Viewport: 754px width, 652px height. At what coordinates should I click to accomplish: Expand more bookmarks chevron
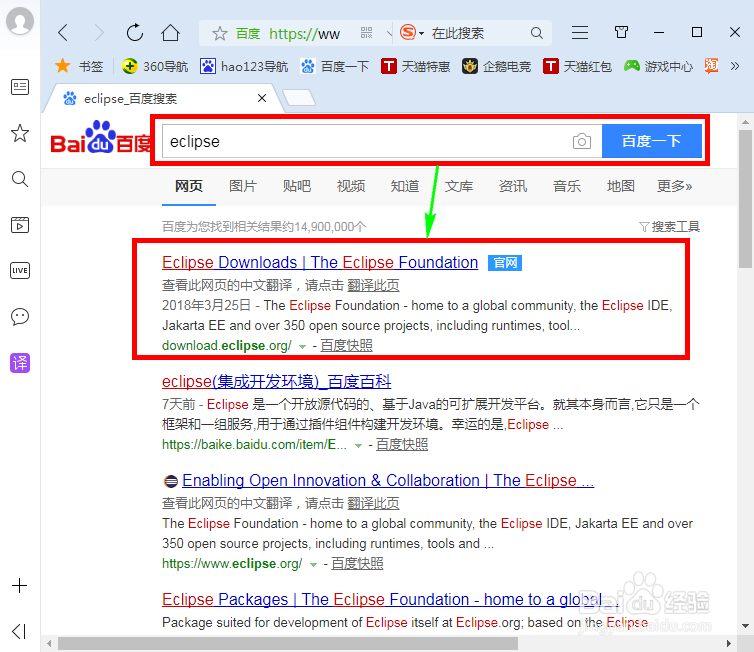(735, 66)
